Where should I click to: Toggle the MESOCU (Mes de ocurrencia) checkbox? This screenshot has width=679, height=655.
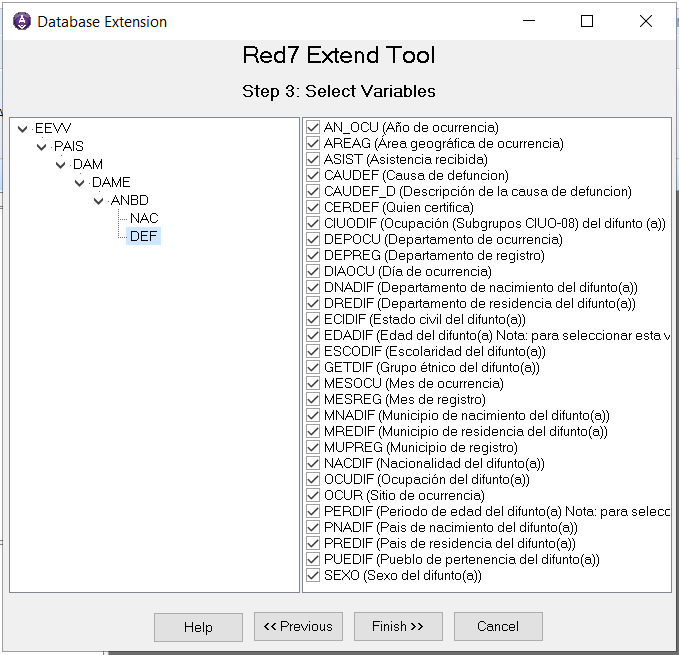point(314,384)
